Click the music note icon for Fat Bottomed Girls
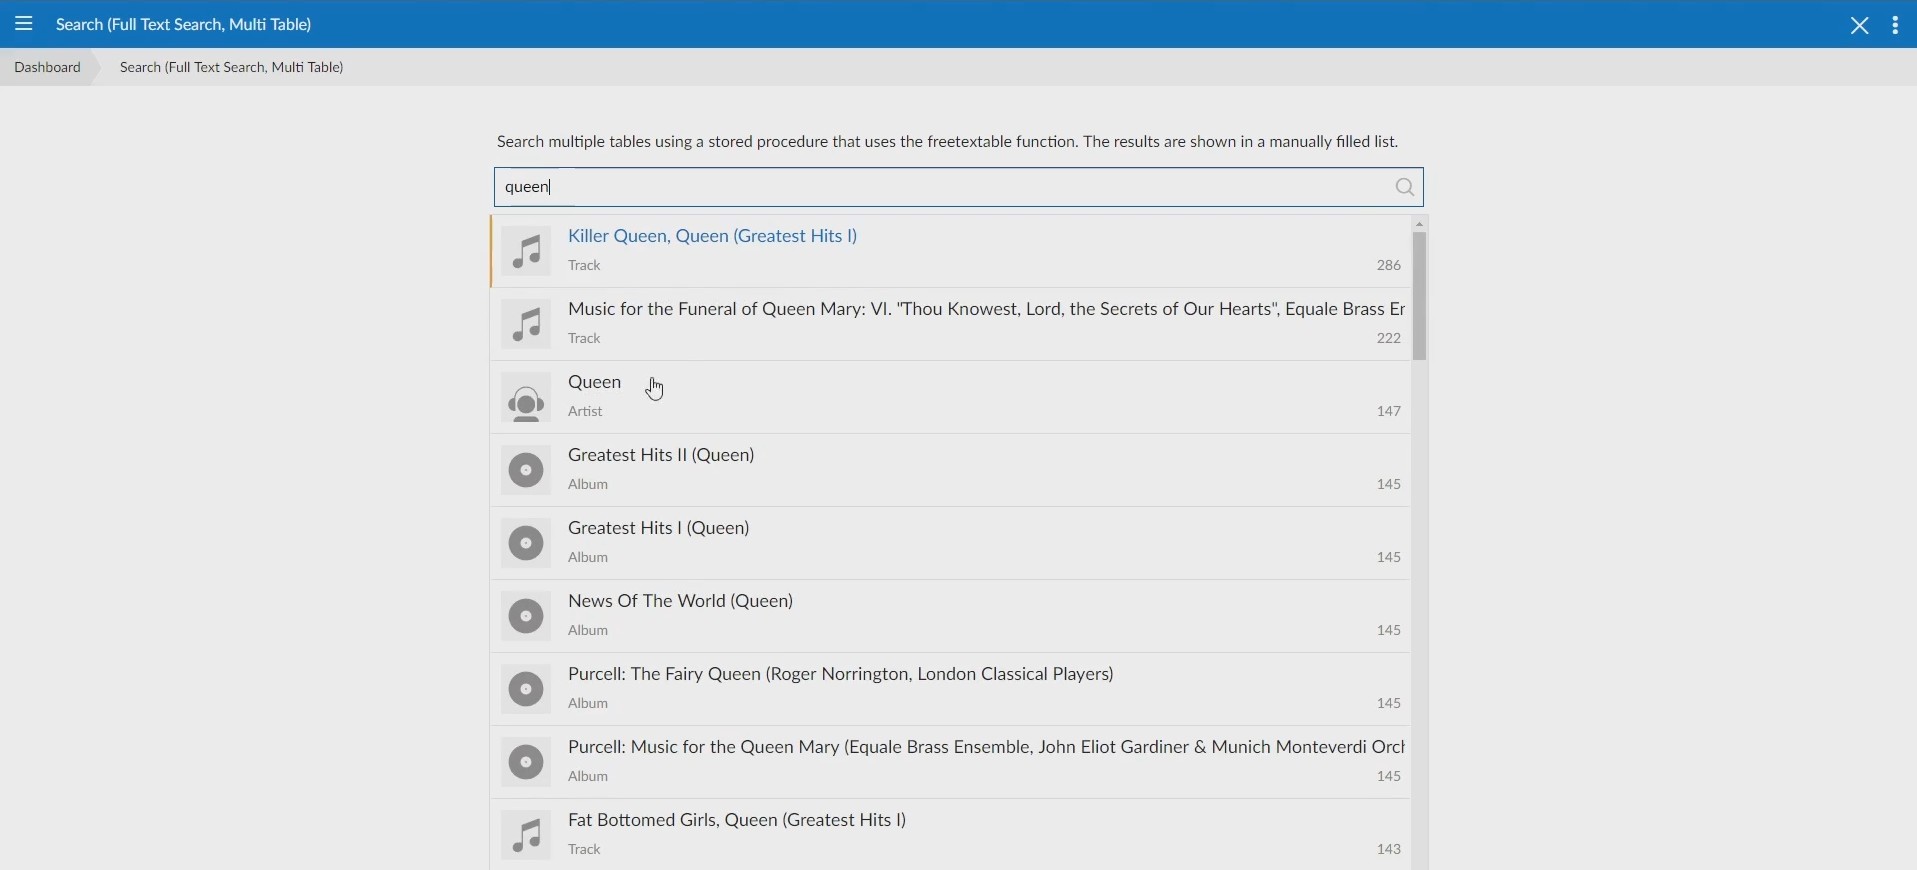1917x870 pixels. [526, 836]
